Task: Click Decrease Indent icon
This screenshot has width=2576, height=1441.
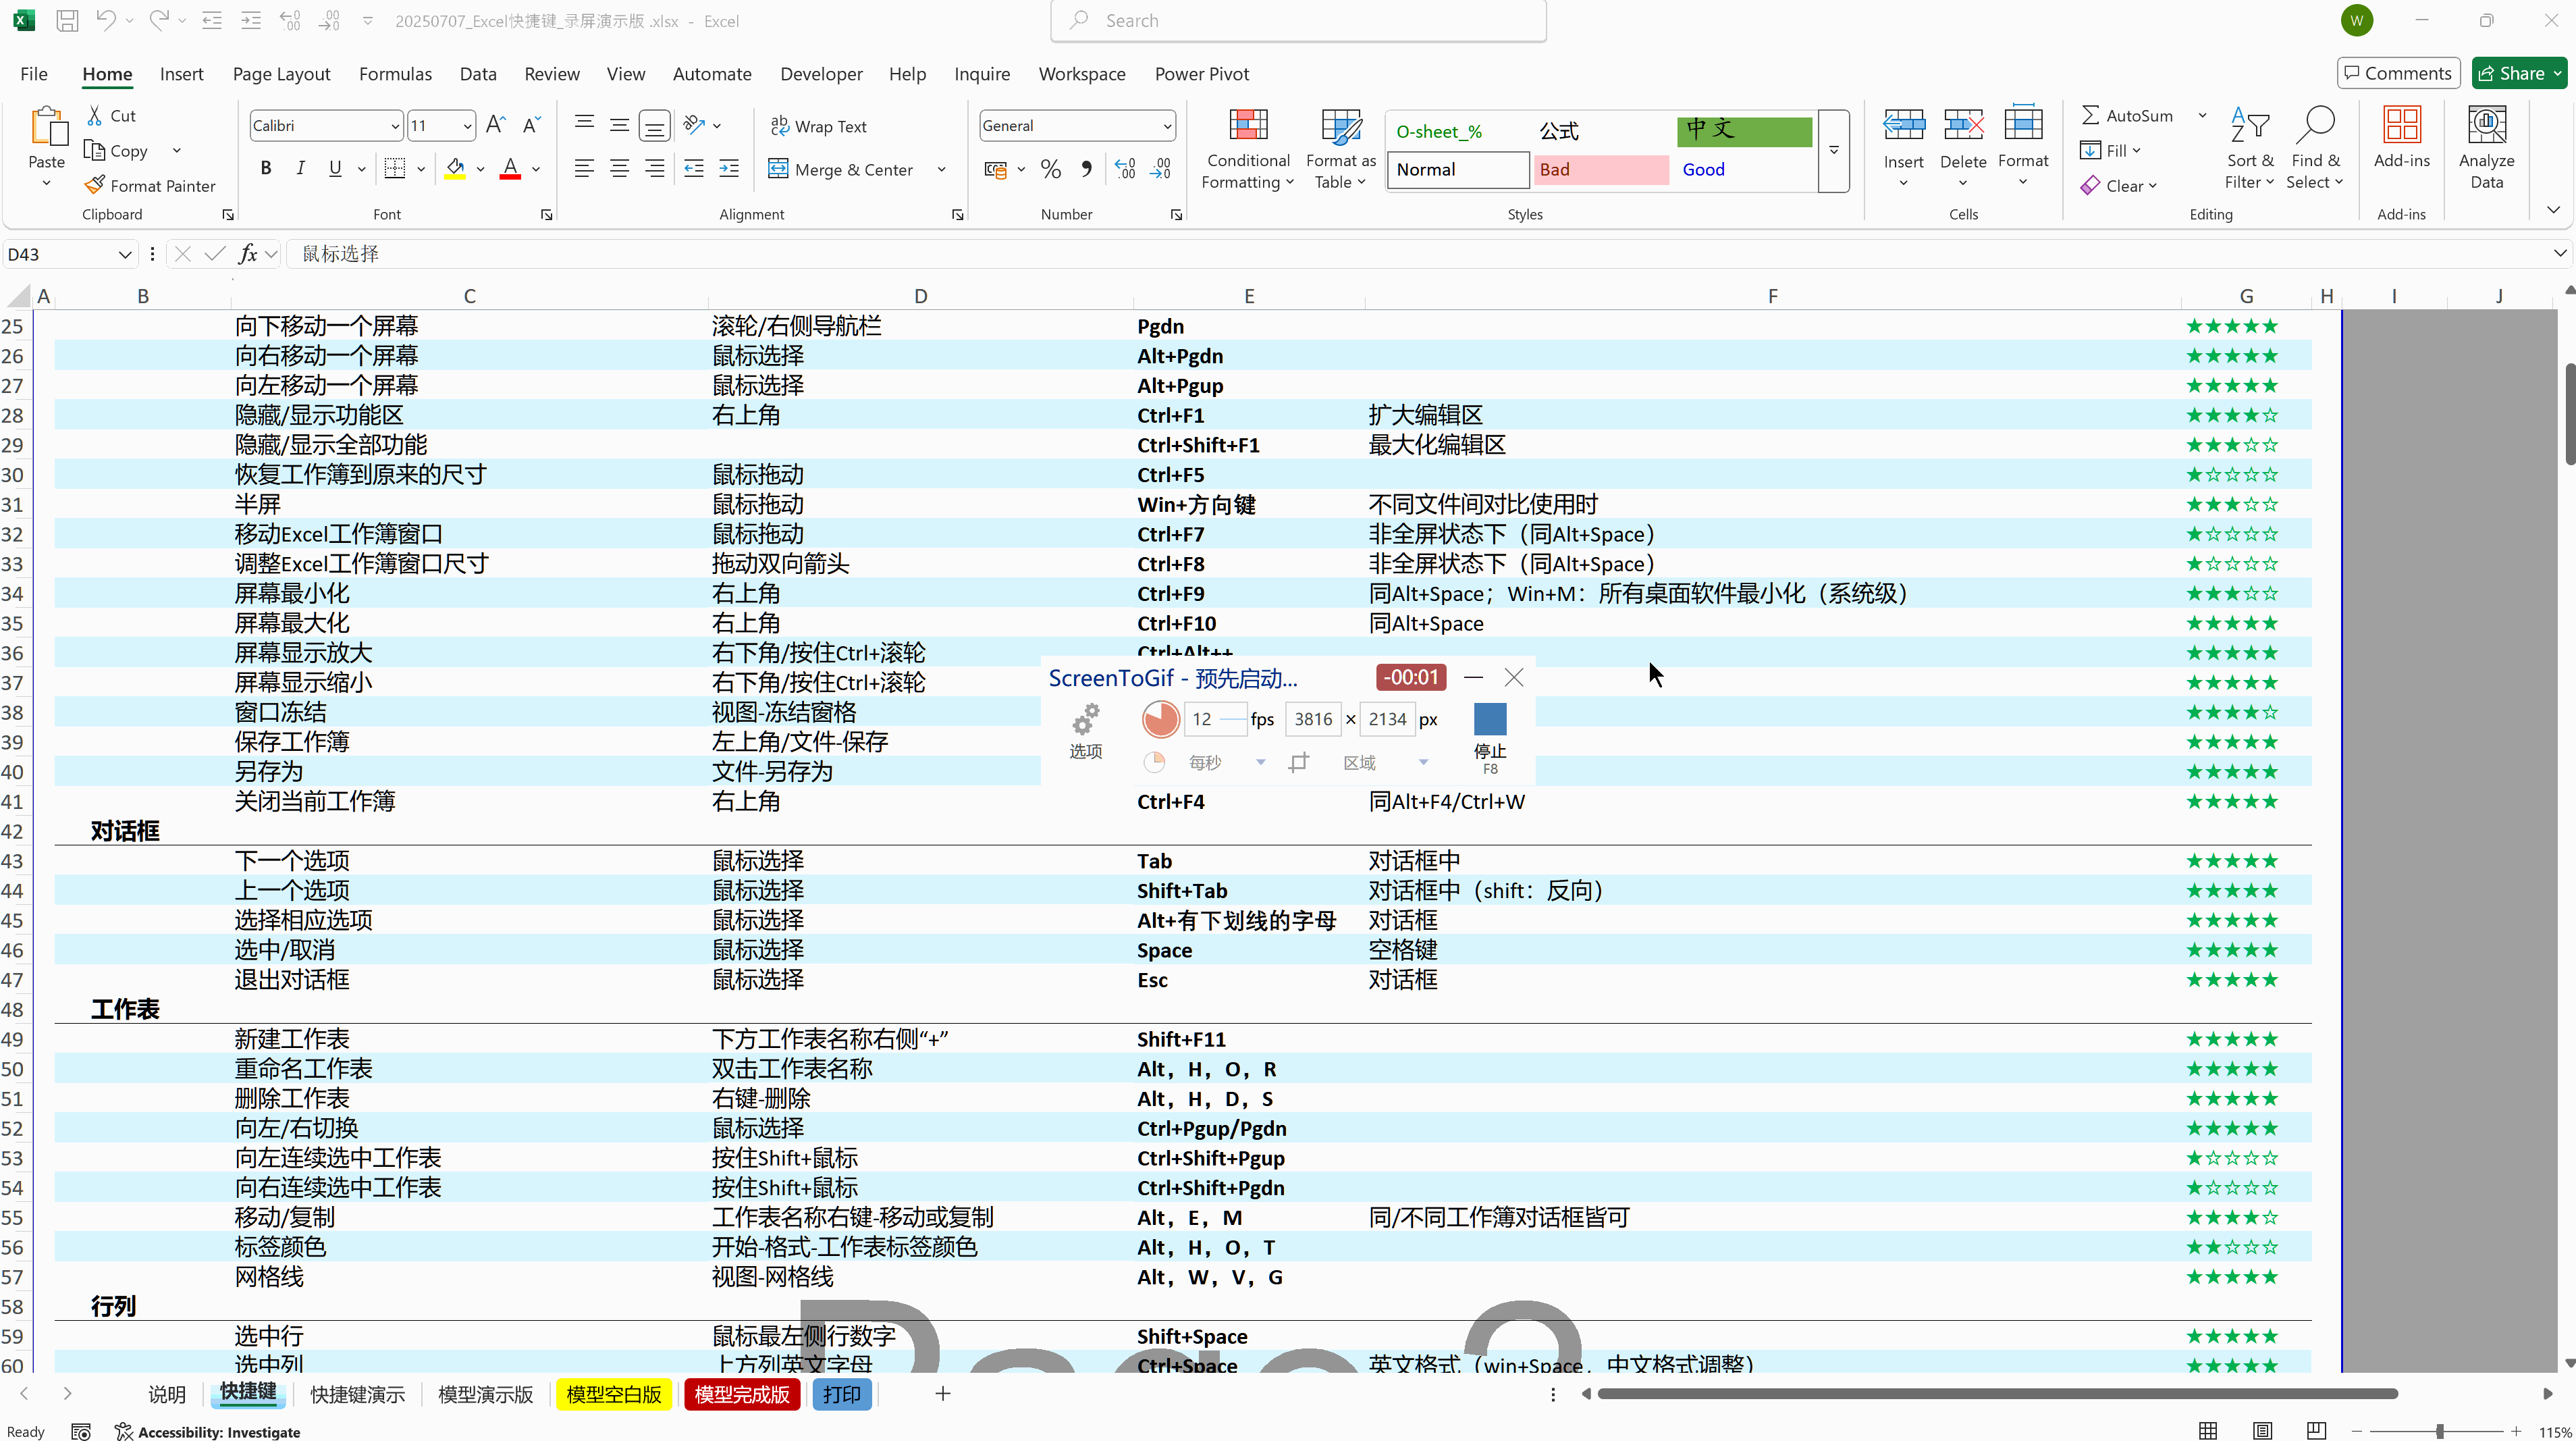Action: [x=694, y=168]
